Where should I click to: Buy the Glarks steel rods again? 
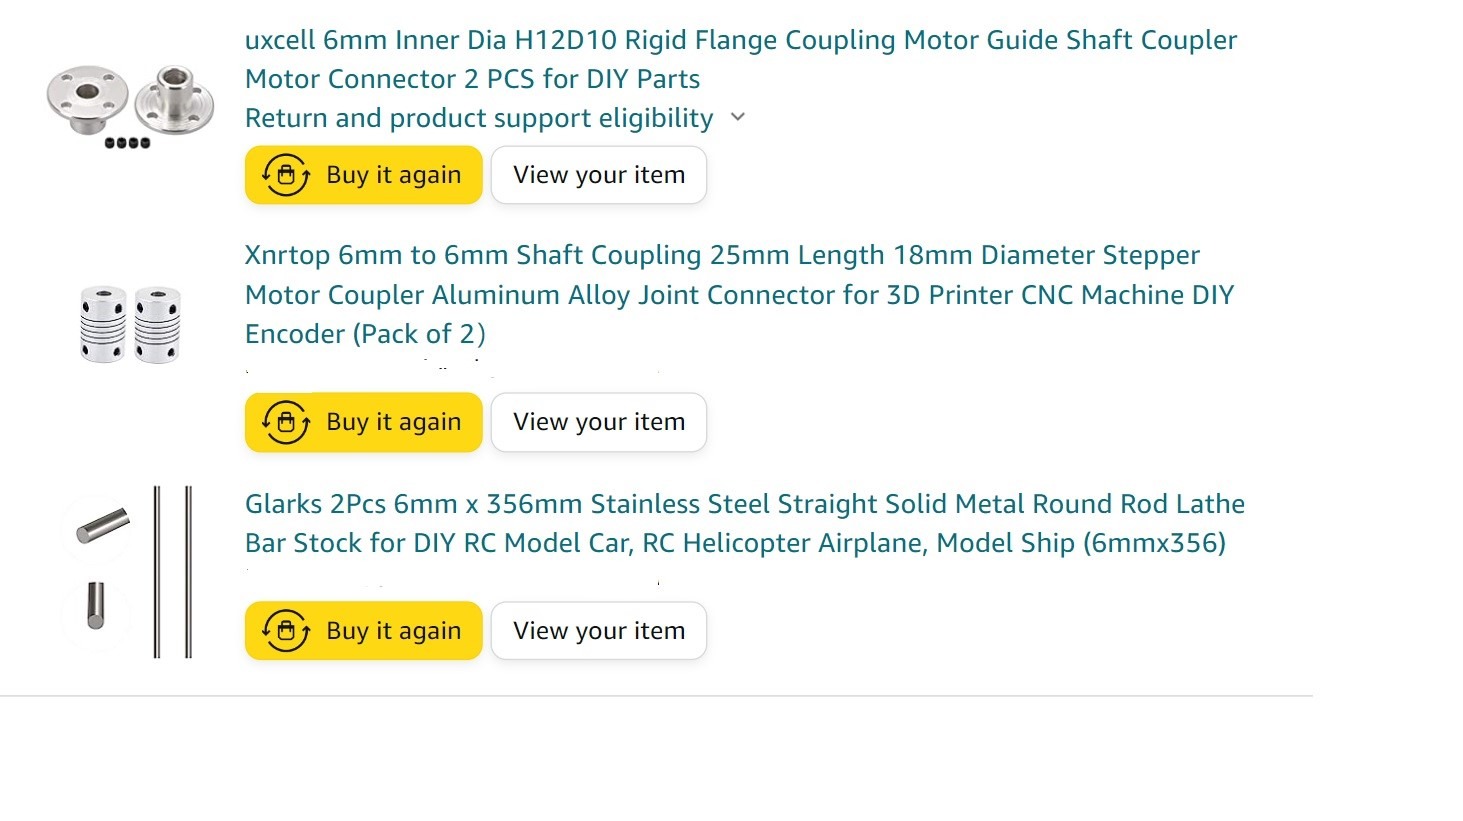pos(364,631)
